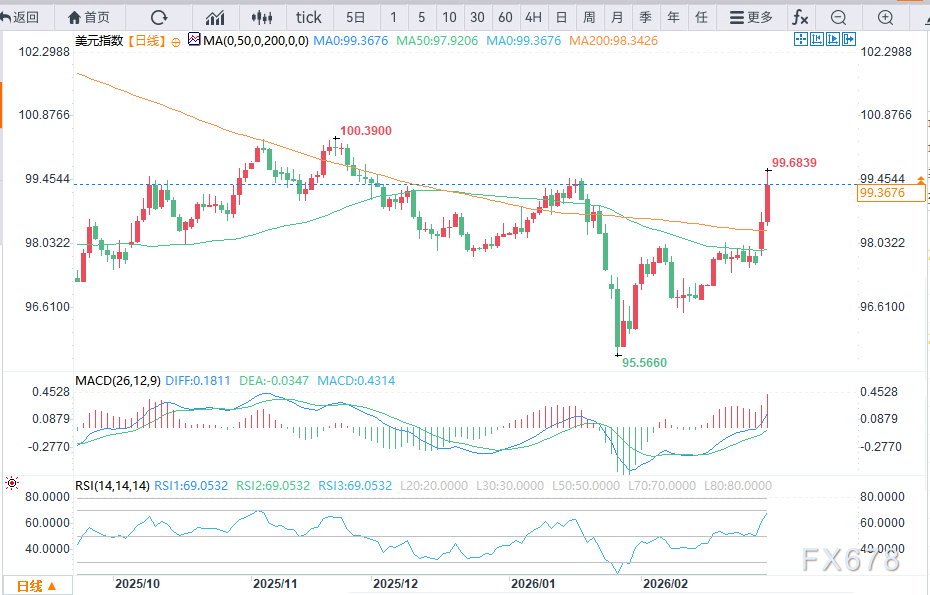Open the fx indicator formula tool

tap(800, 17)
